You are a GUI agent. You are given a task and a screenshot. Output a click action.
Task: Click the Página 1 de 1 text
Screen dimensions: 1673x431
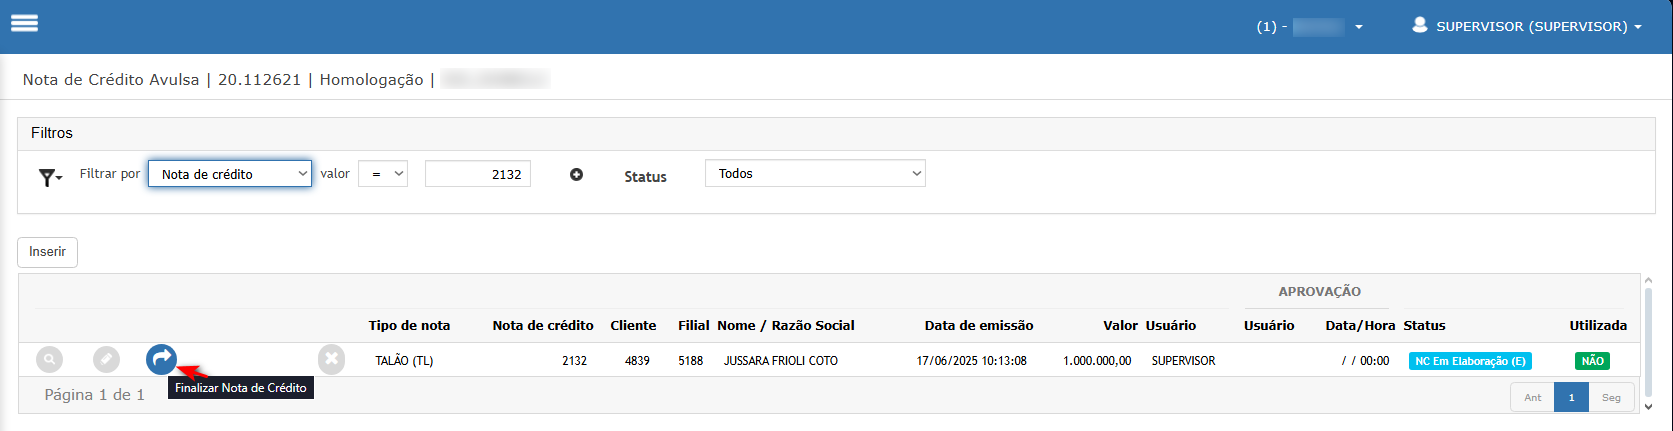click(94, 395)
